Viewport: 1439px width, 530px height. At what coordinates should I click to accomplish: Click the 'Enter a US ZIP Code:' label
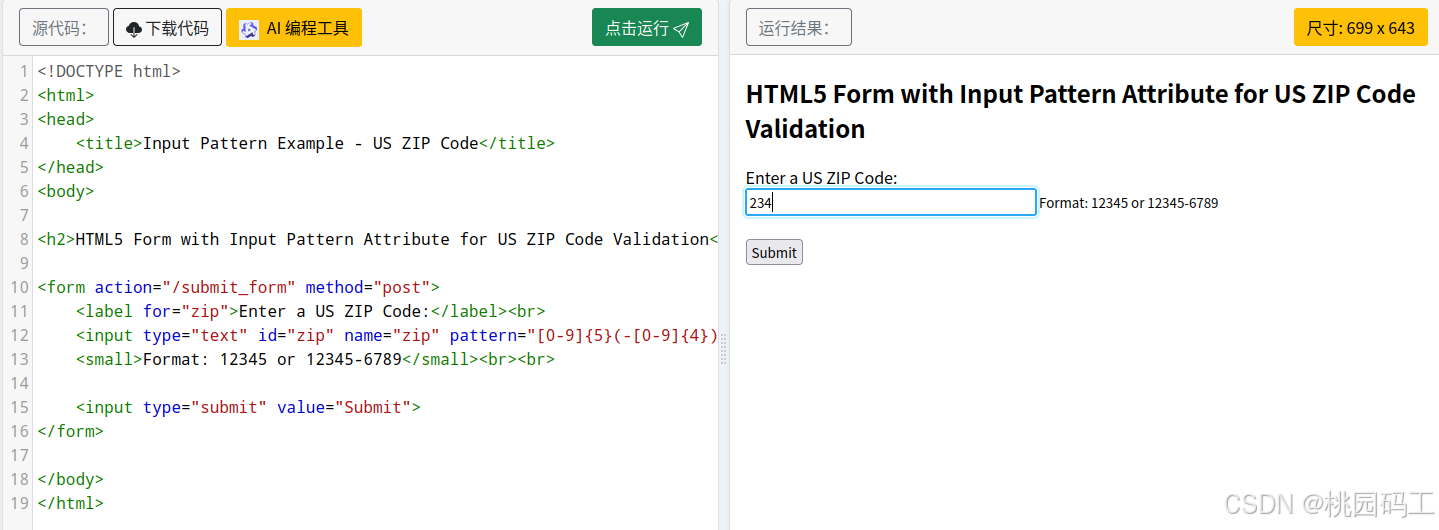[x=822, y=178]
